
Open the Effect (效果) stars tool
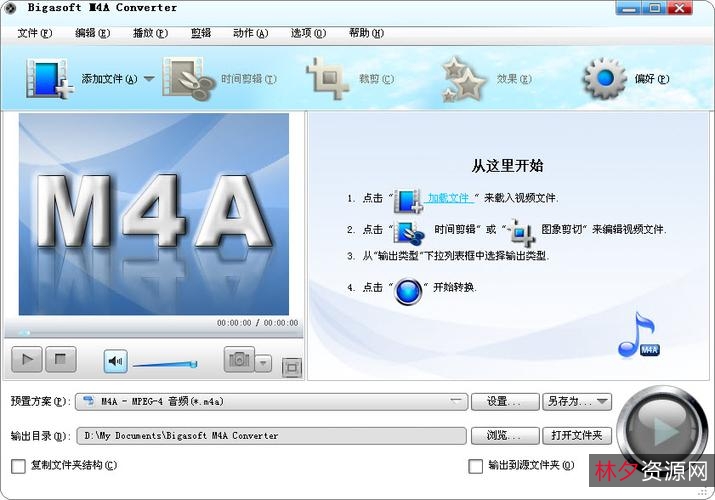464,79
